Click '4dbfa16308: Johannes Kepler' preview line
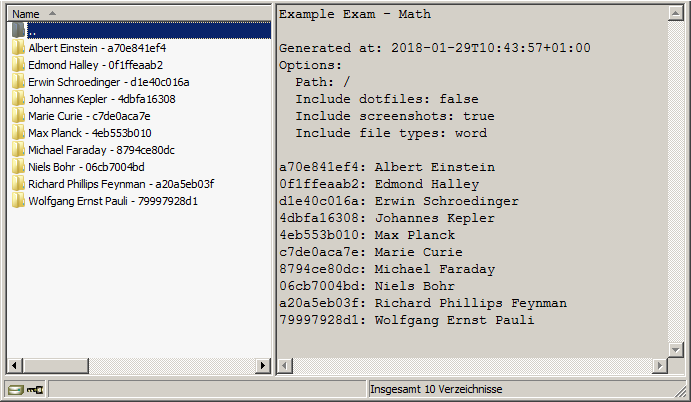The width and height of the screenshot is (691, 402). pos(387,218)
